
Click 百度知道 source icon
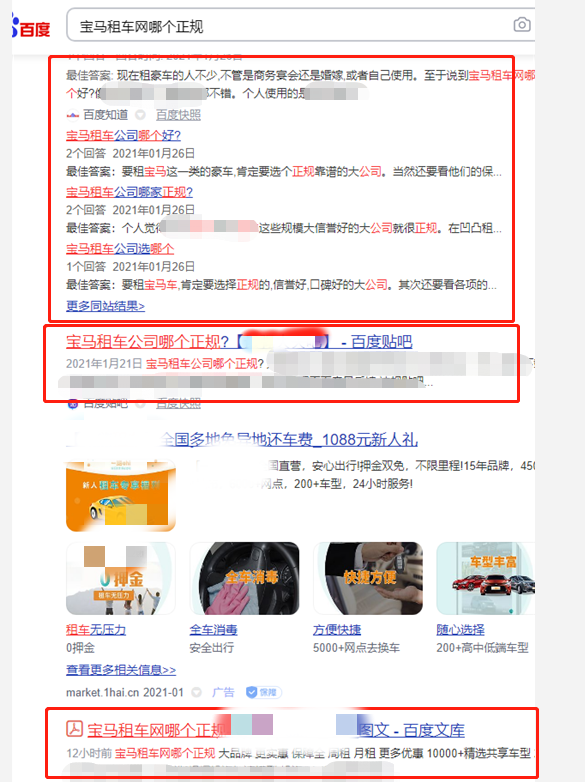tap(73, 115)
